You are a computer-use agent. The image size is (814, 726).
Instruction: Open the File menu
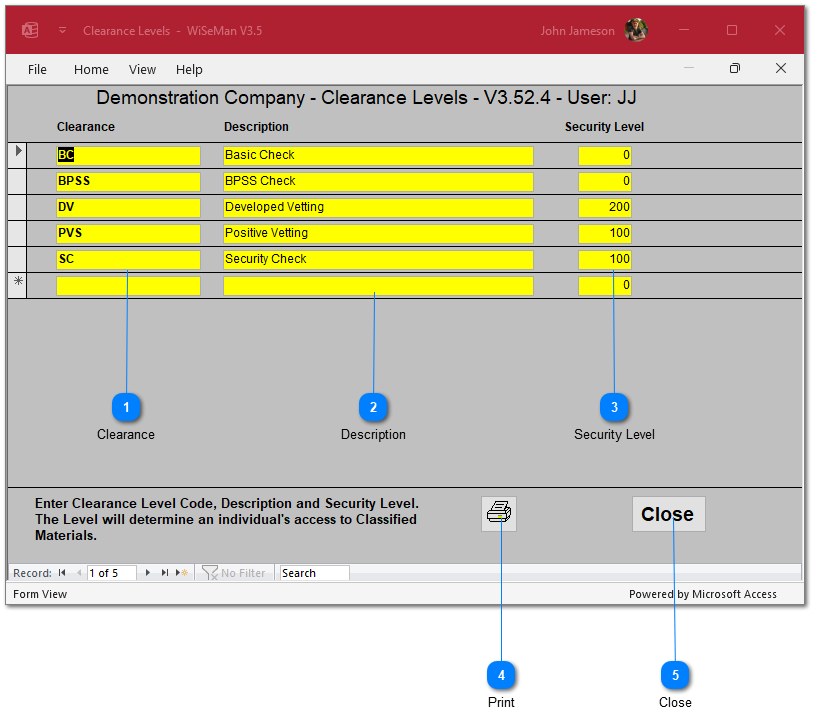coord(37,69)
